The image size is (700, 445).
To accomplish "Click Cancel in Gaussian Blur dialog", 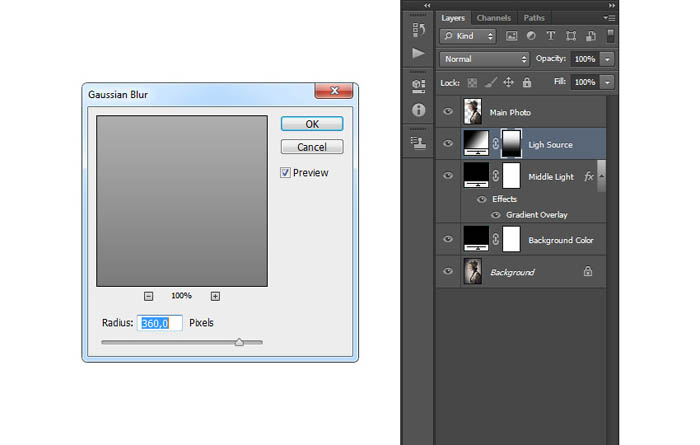I will pos(312,147).
